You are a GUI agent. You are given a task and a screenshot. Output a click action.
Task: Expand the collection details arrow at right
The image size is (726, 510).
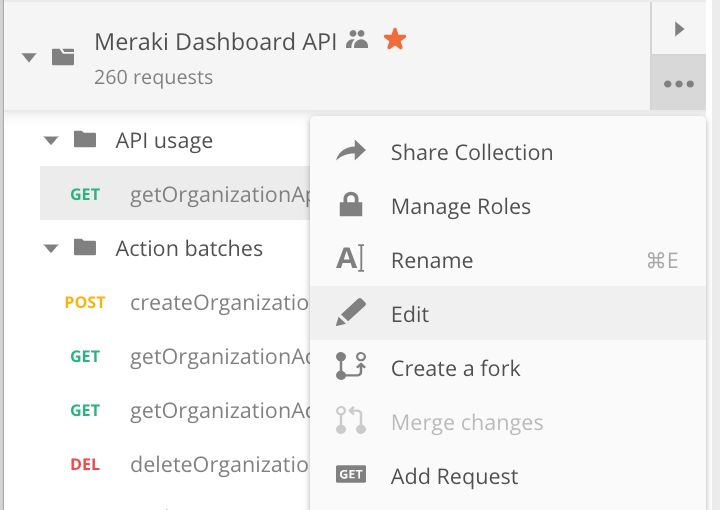[x=679, y=29]
